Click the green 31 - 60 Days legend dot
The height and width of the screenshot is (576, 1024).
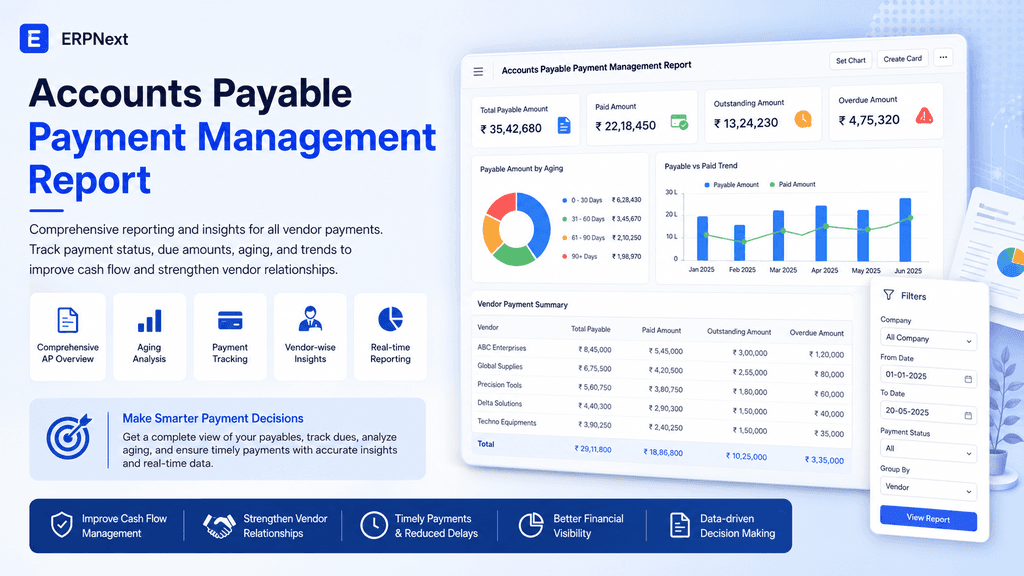click(564, 219)
